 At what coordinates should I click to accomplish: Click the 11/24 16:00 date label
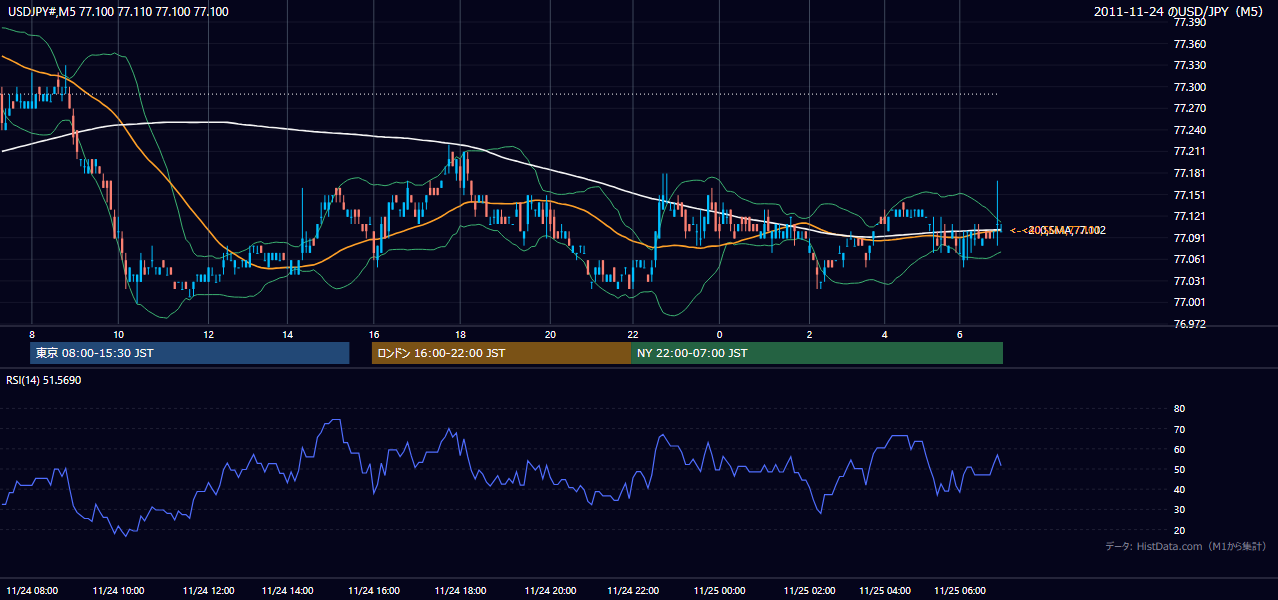point(374,591)
